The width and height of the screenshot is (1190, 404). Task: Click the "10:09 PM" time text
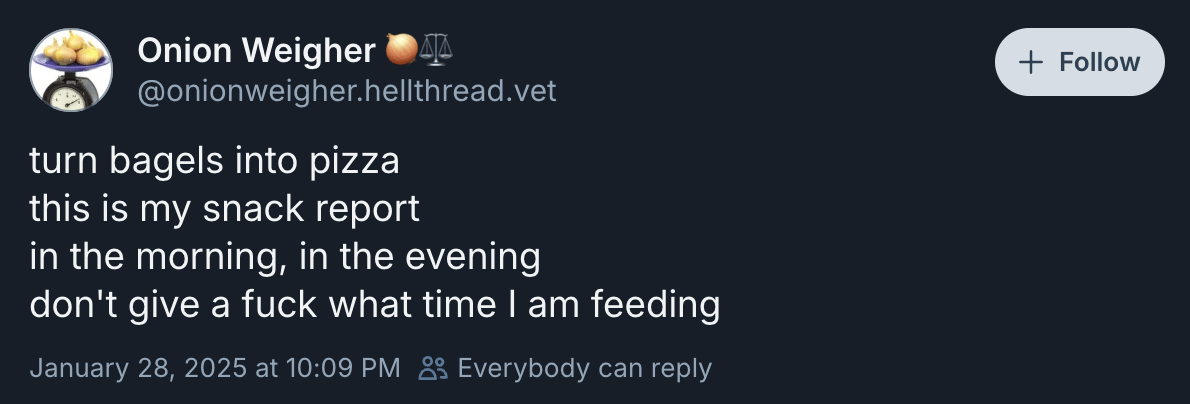[342, 368]
